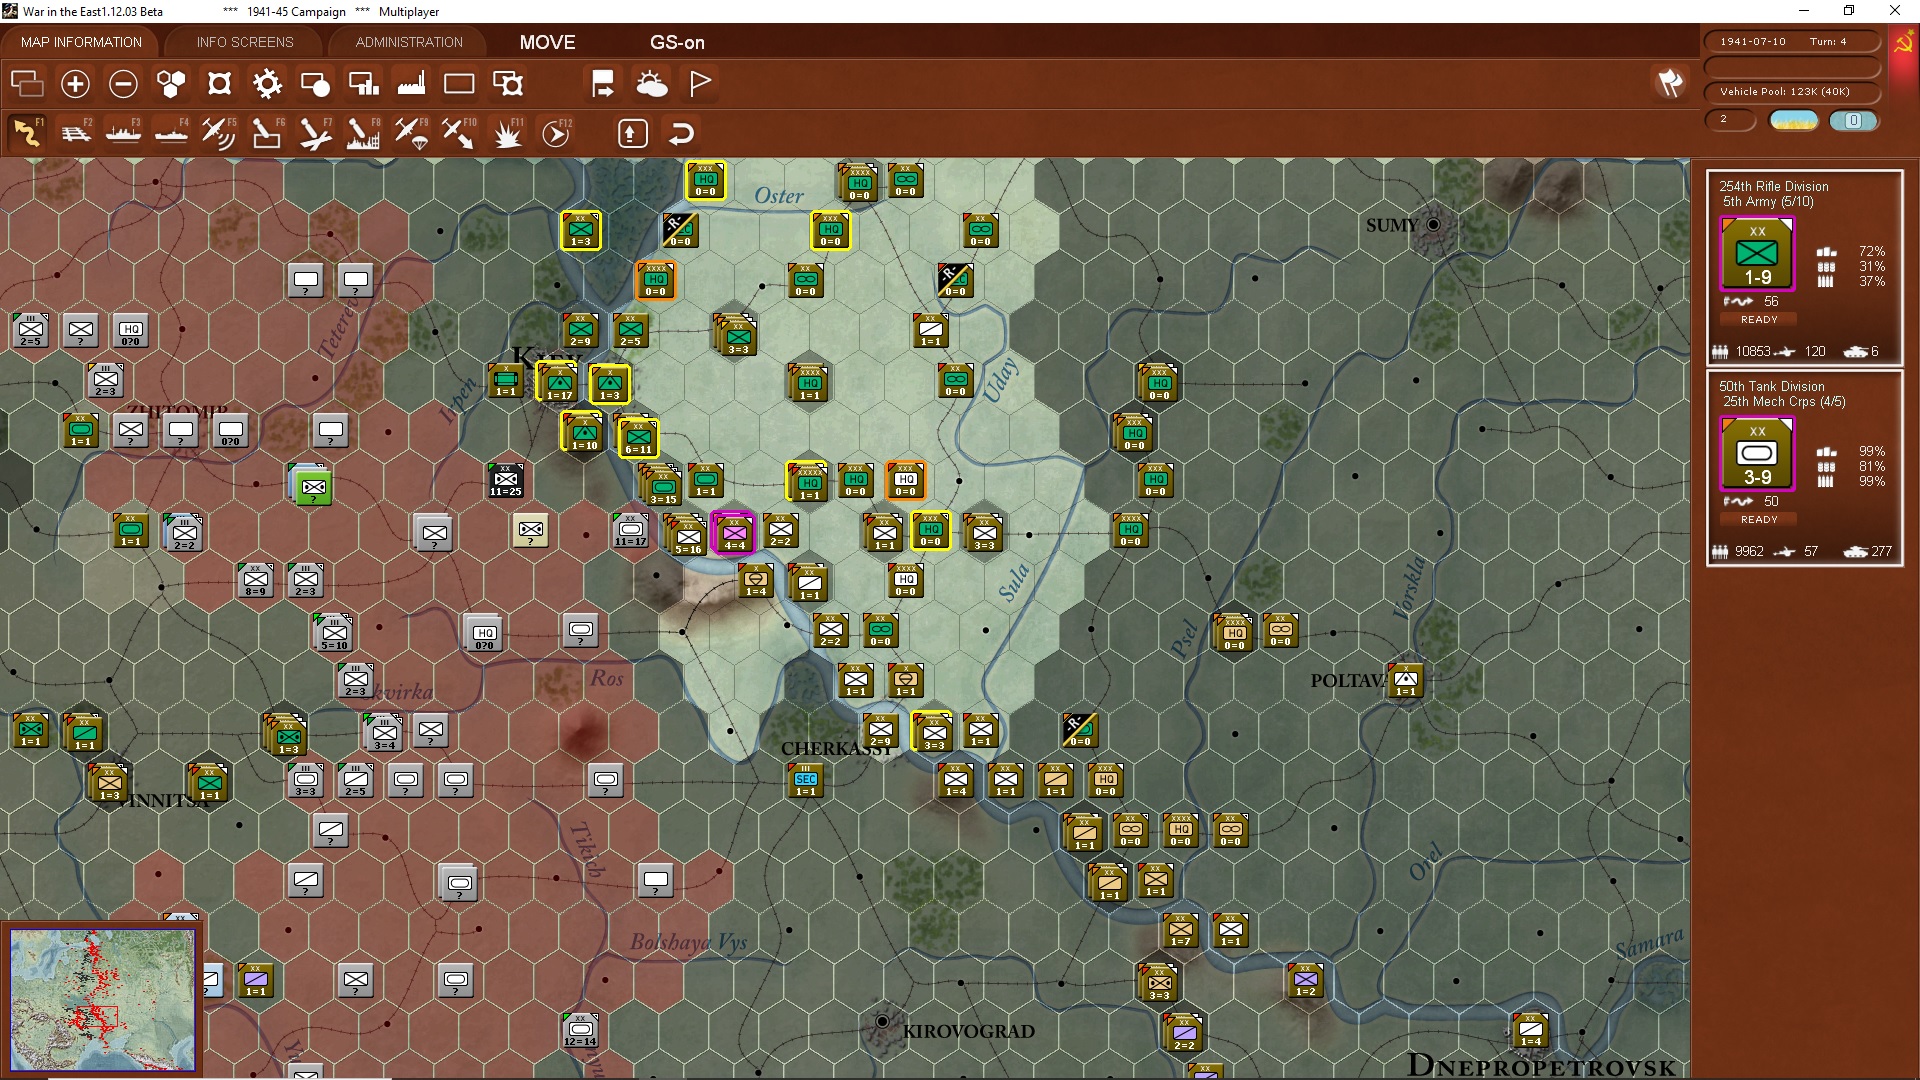1920x1080 pixels.
Task: Click the 50th Tank Division title
Action: click(x=1771, y=386)
